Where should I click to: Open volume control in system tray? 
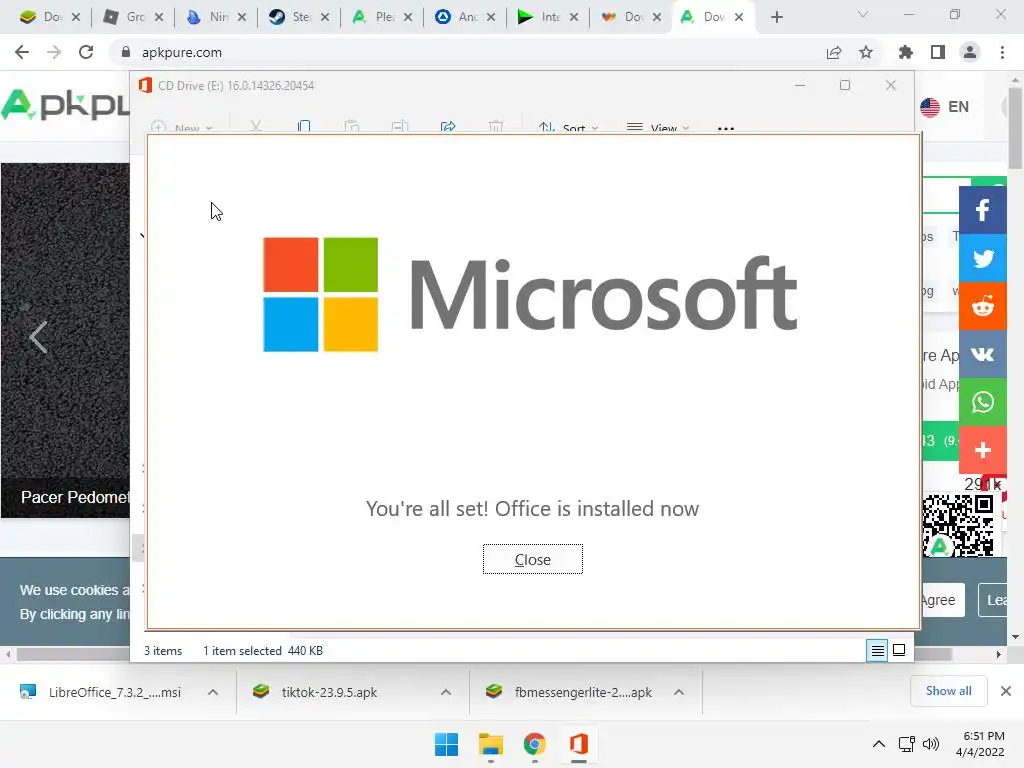[x=931, y=744]
